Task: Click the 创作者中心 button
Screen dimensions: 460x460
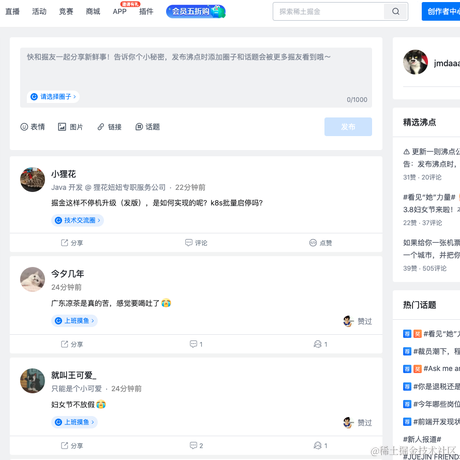Action: tap(441, 12)
